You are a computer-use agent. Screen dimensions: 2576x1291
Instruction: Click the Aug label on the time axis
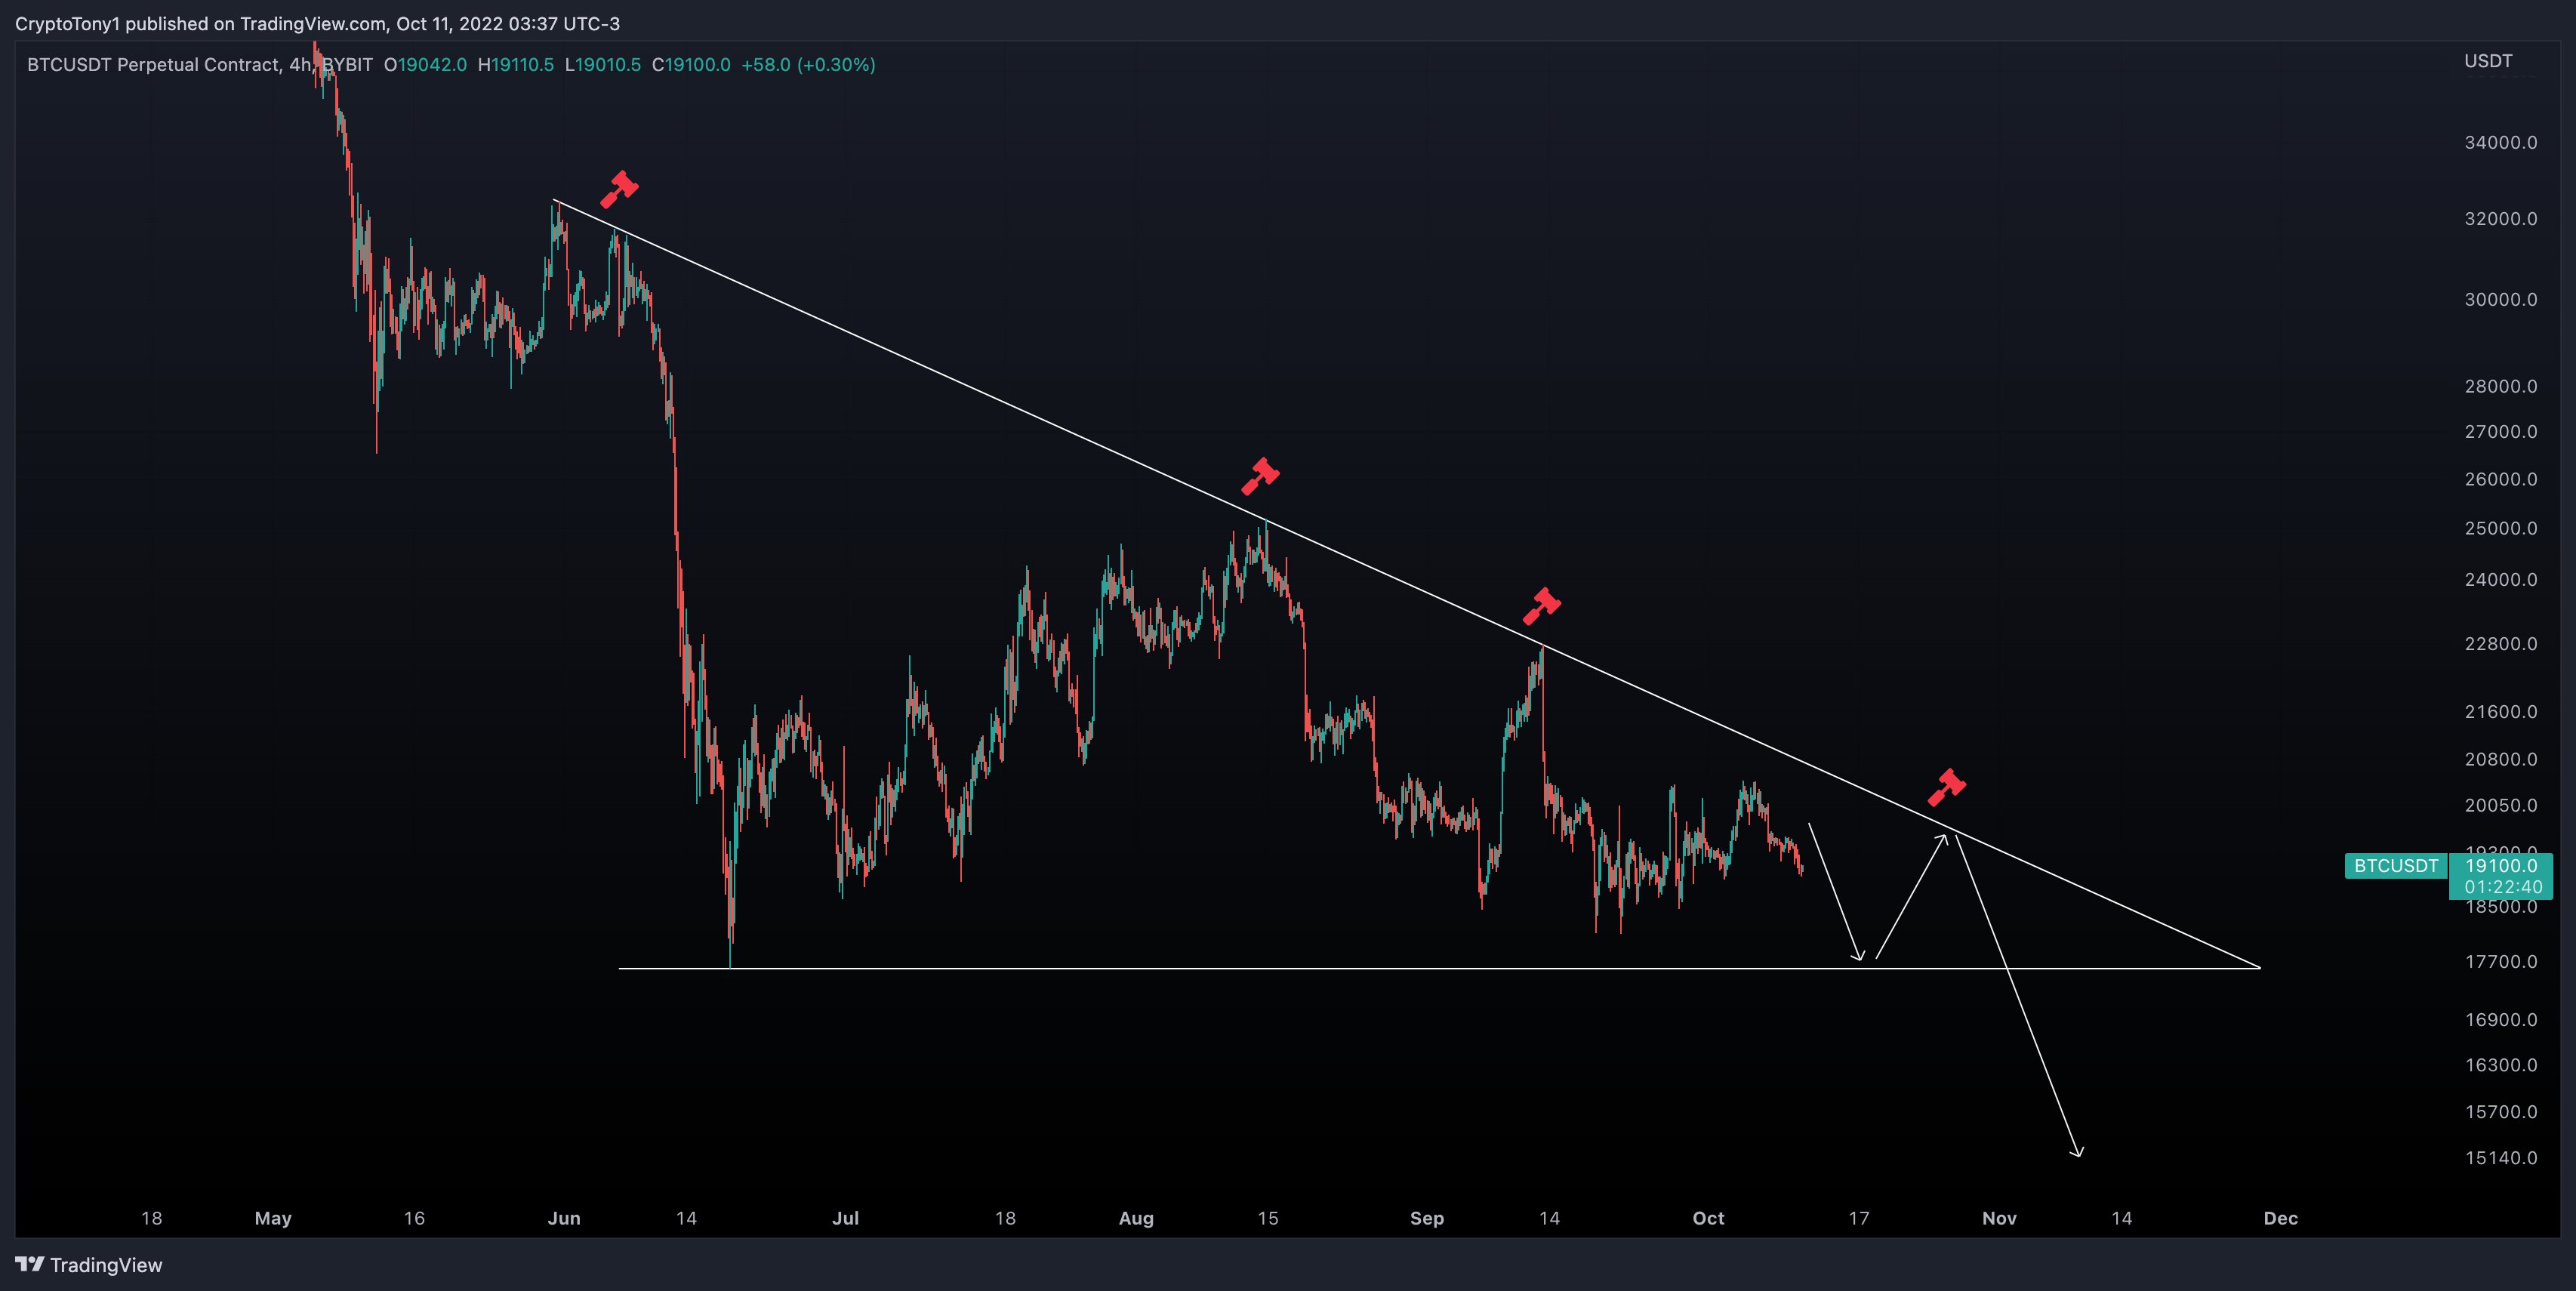click(1136, 1218)
